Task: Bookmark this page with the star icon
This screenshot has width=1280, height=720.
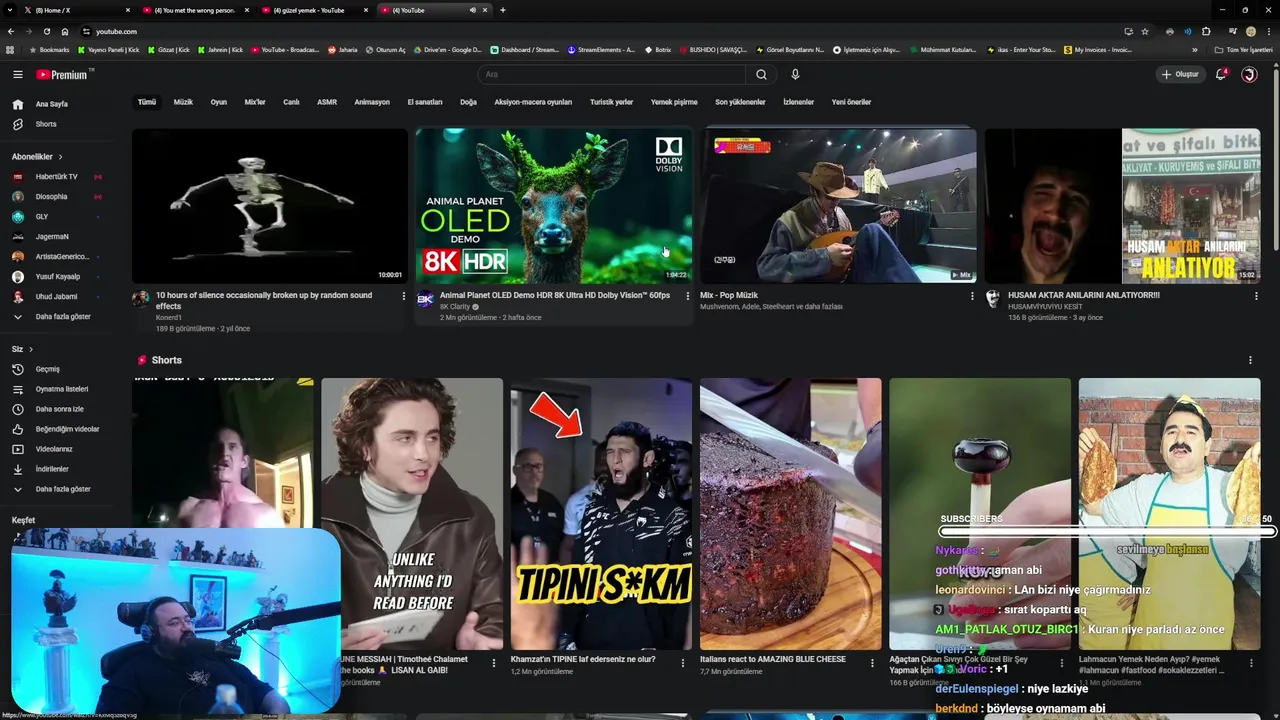Action: [1145, 31]
